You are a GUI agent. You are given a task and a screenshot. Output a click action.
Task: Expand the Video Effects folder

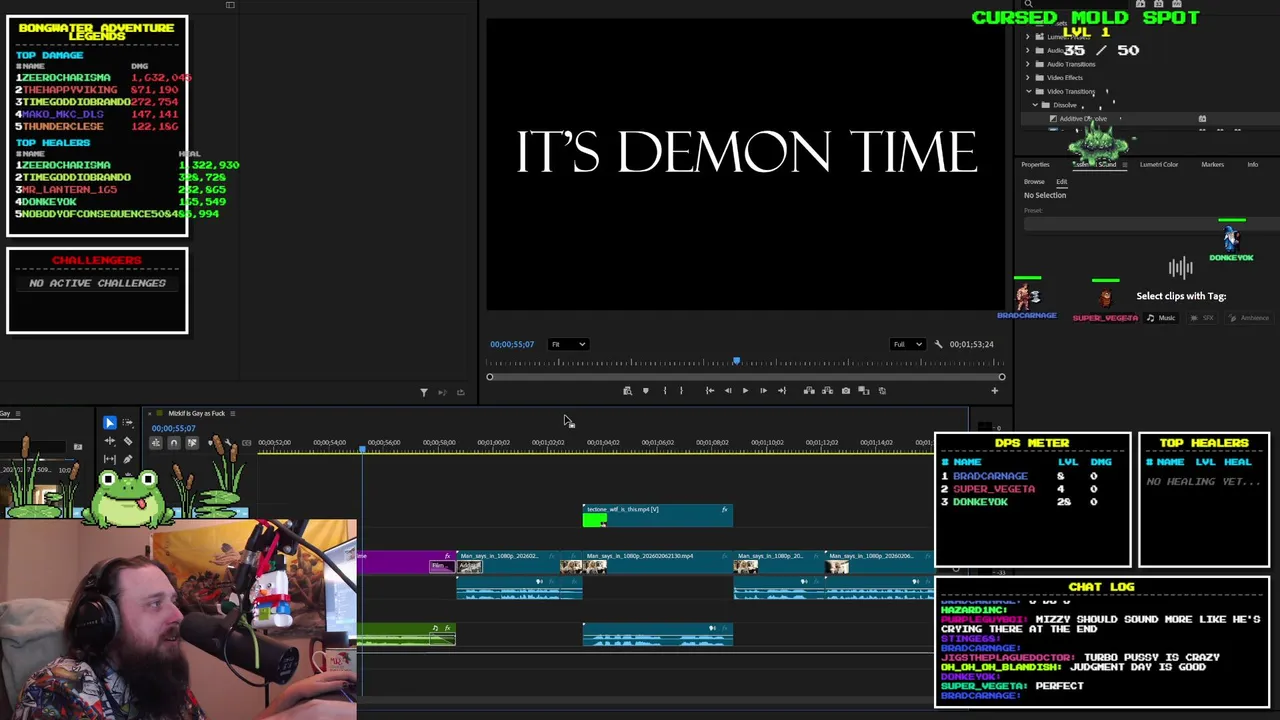[1028, 77]
